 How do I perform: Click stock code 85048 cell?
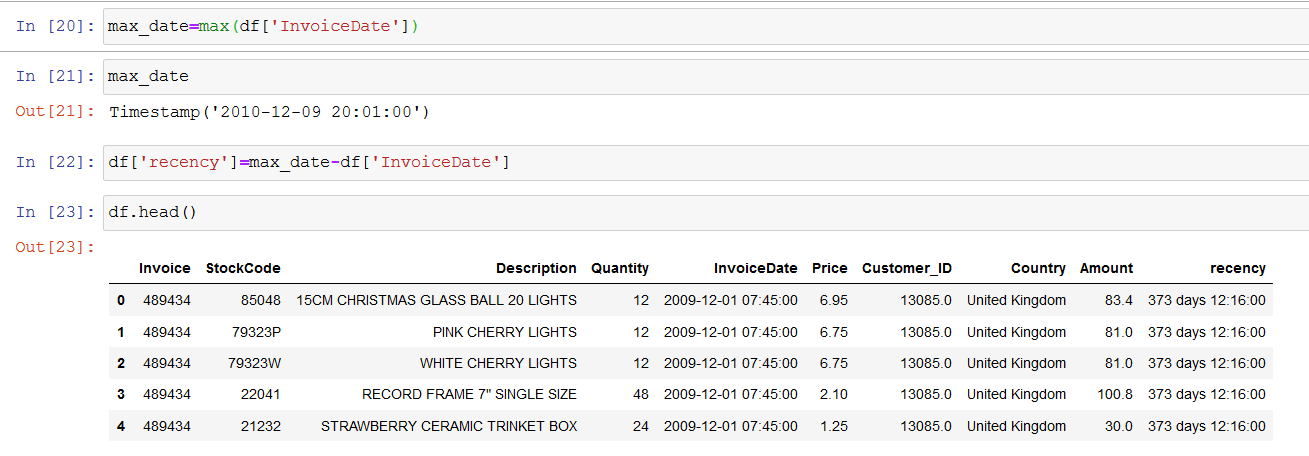click(x=261, y=300)
